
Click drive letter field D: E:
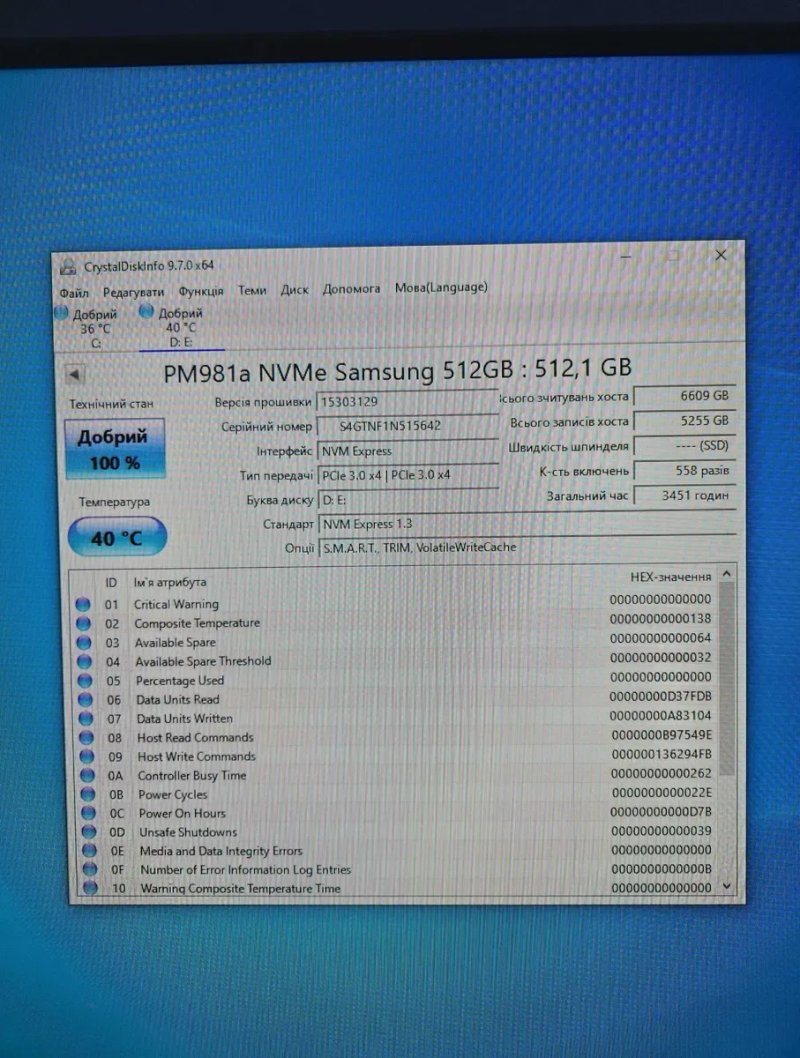coord(408,500)
